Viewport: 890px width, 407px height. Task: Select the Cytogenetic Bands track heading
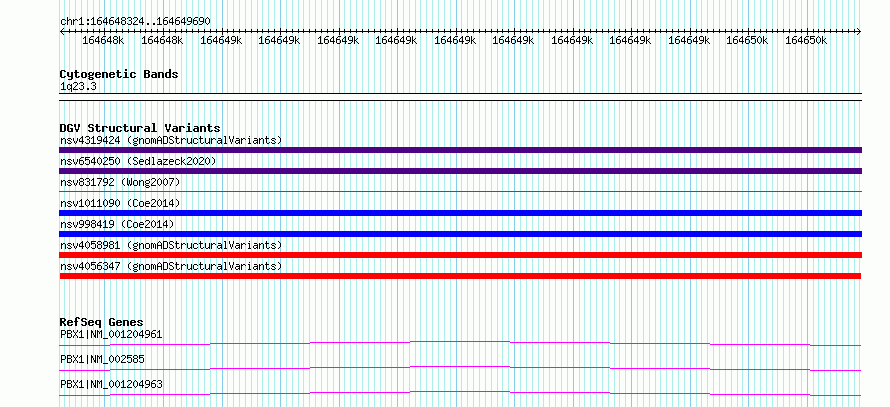point(119,74)
